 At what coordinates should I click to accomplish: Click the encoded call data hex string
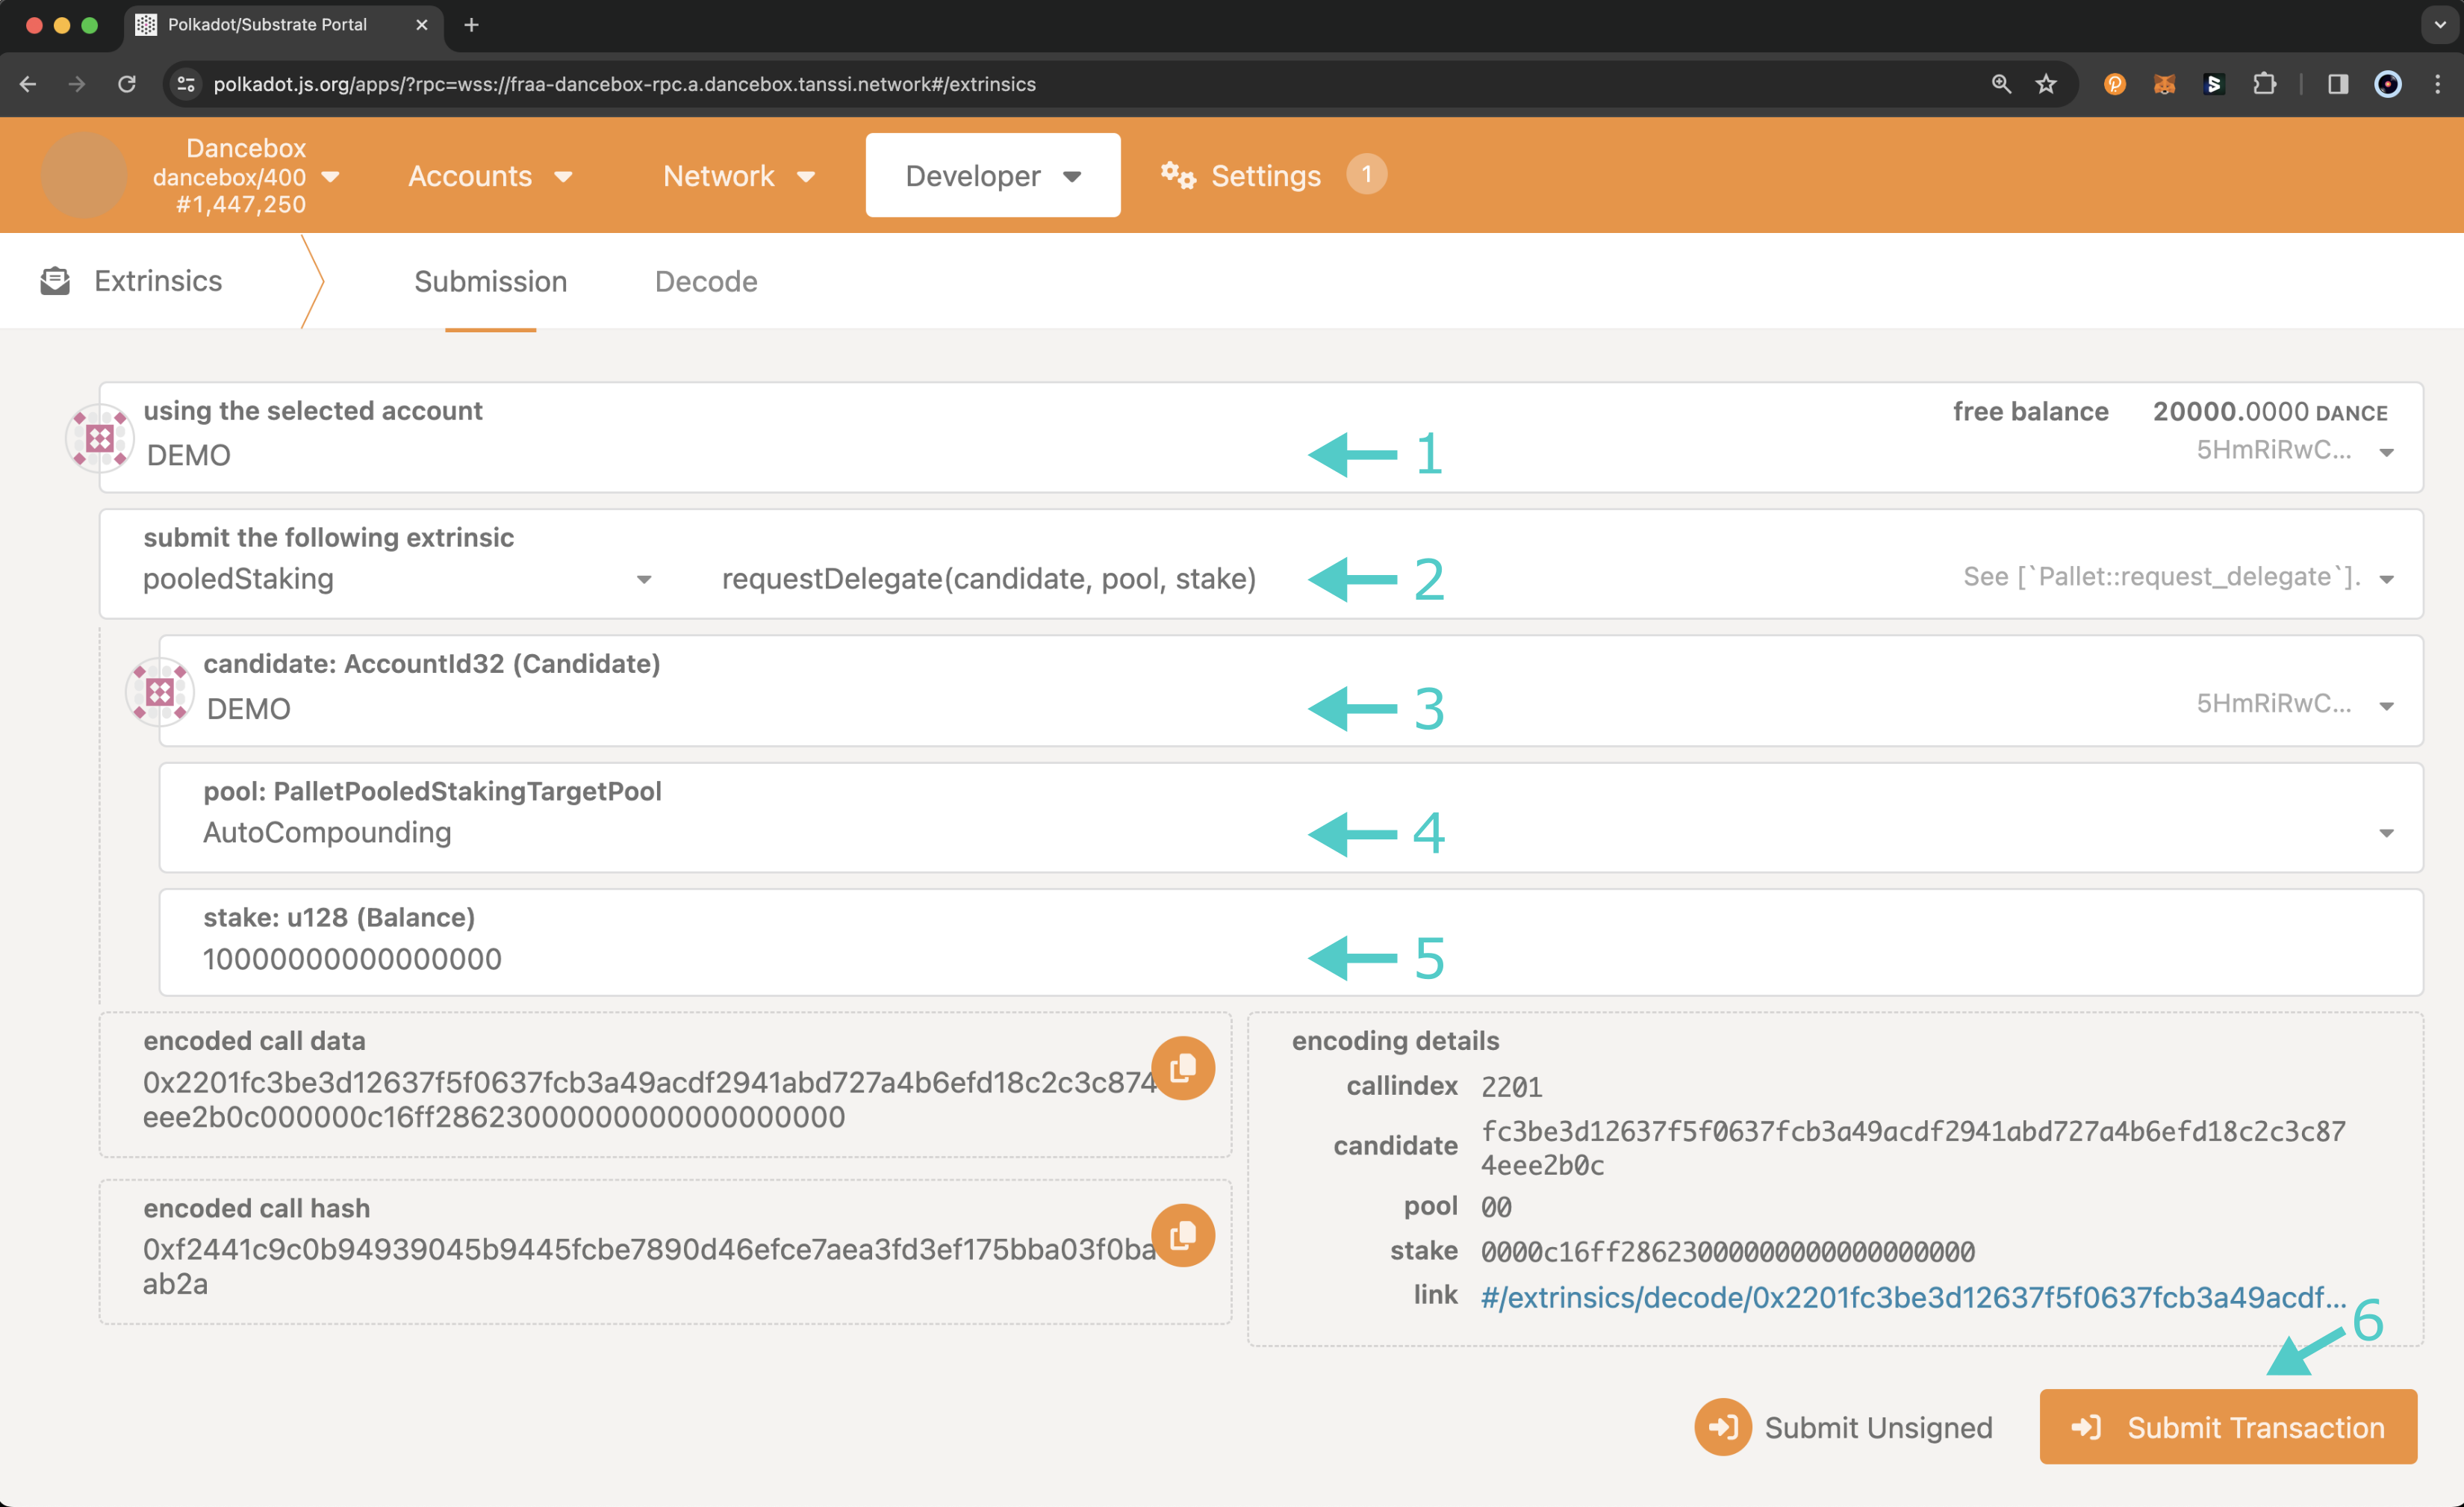click(650, 1100)
